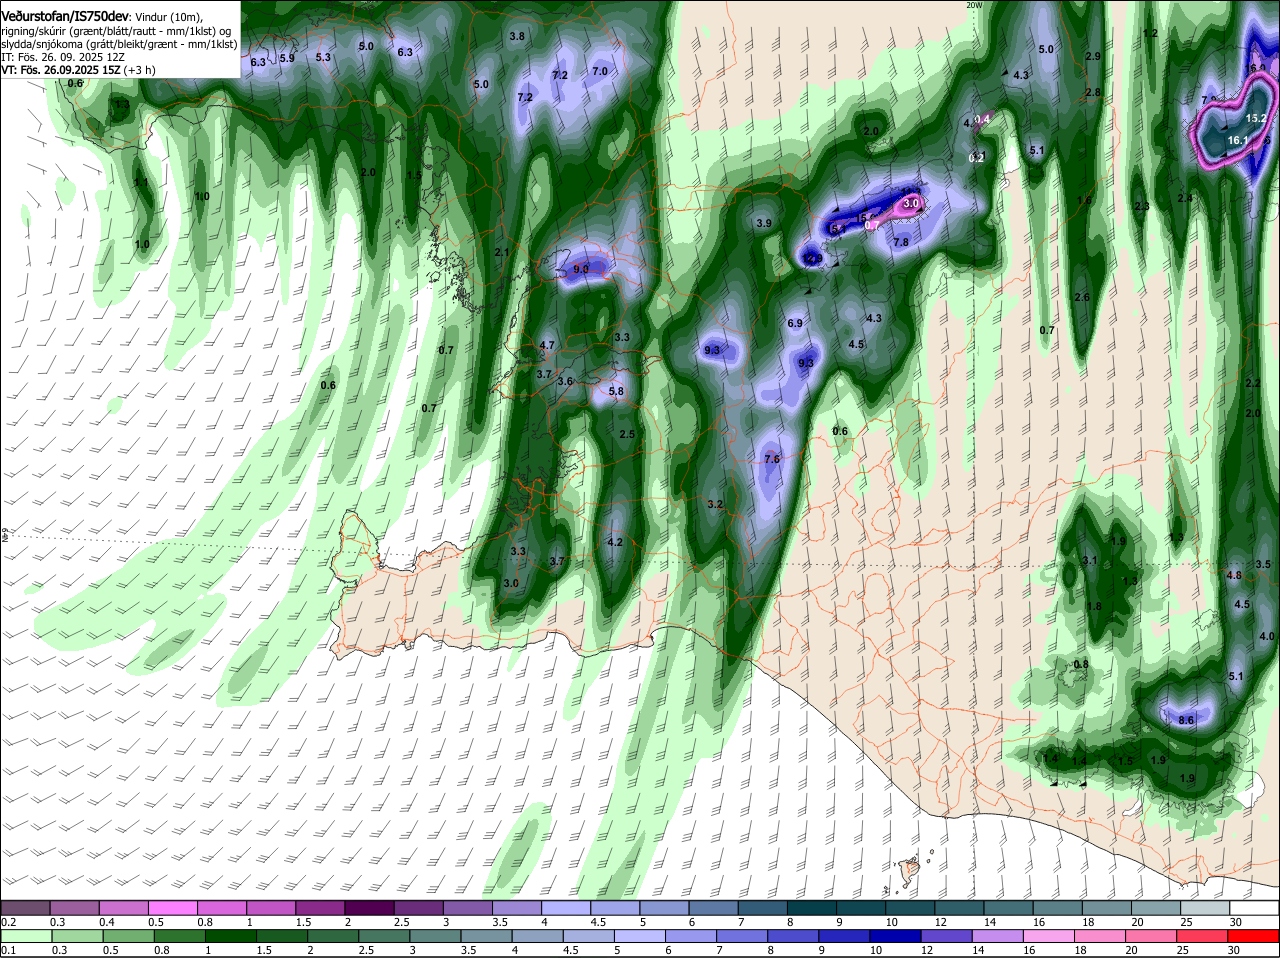Pick the dark teal 9 swatch in upper legend
1280x958 pixels.
tap(861, 906)
